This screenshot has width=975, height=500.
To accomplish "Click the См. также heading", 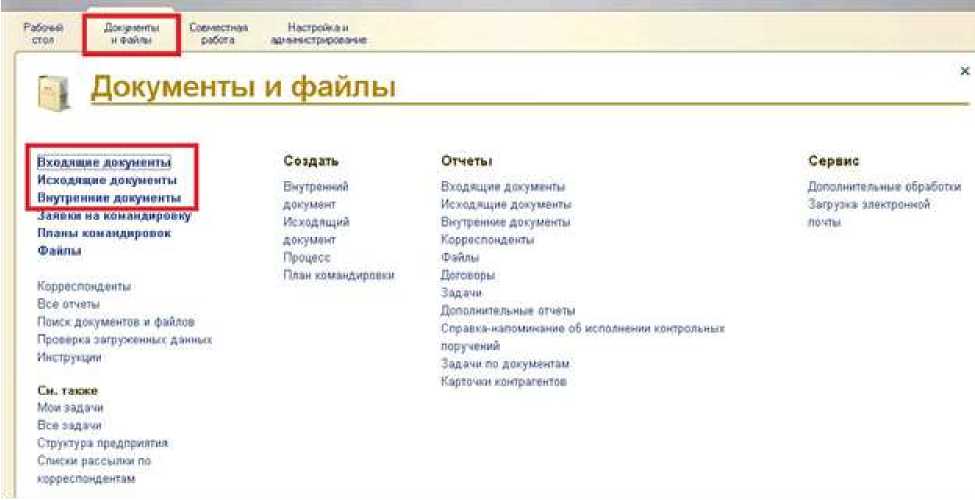I will pyautogui.click(x=67, y=391).
